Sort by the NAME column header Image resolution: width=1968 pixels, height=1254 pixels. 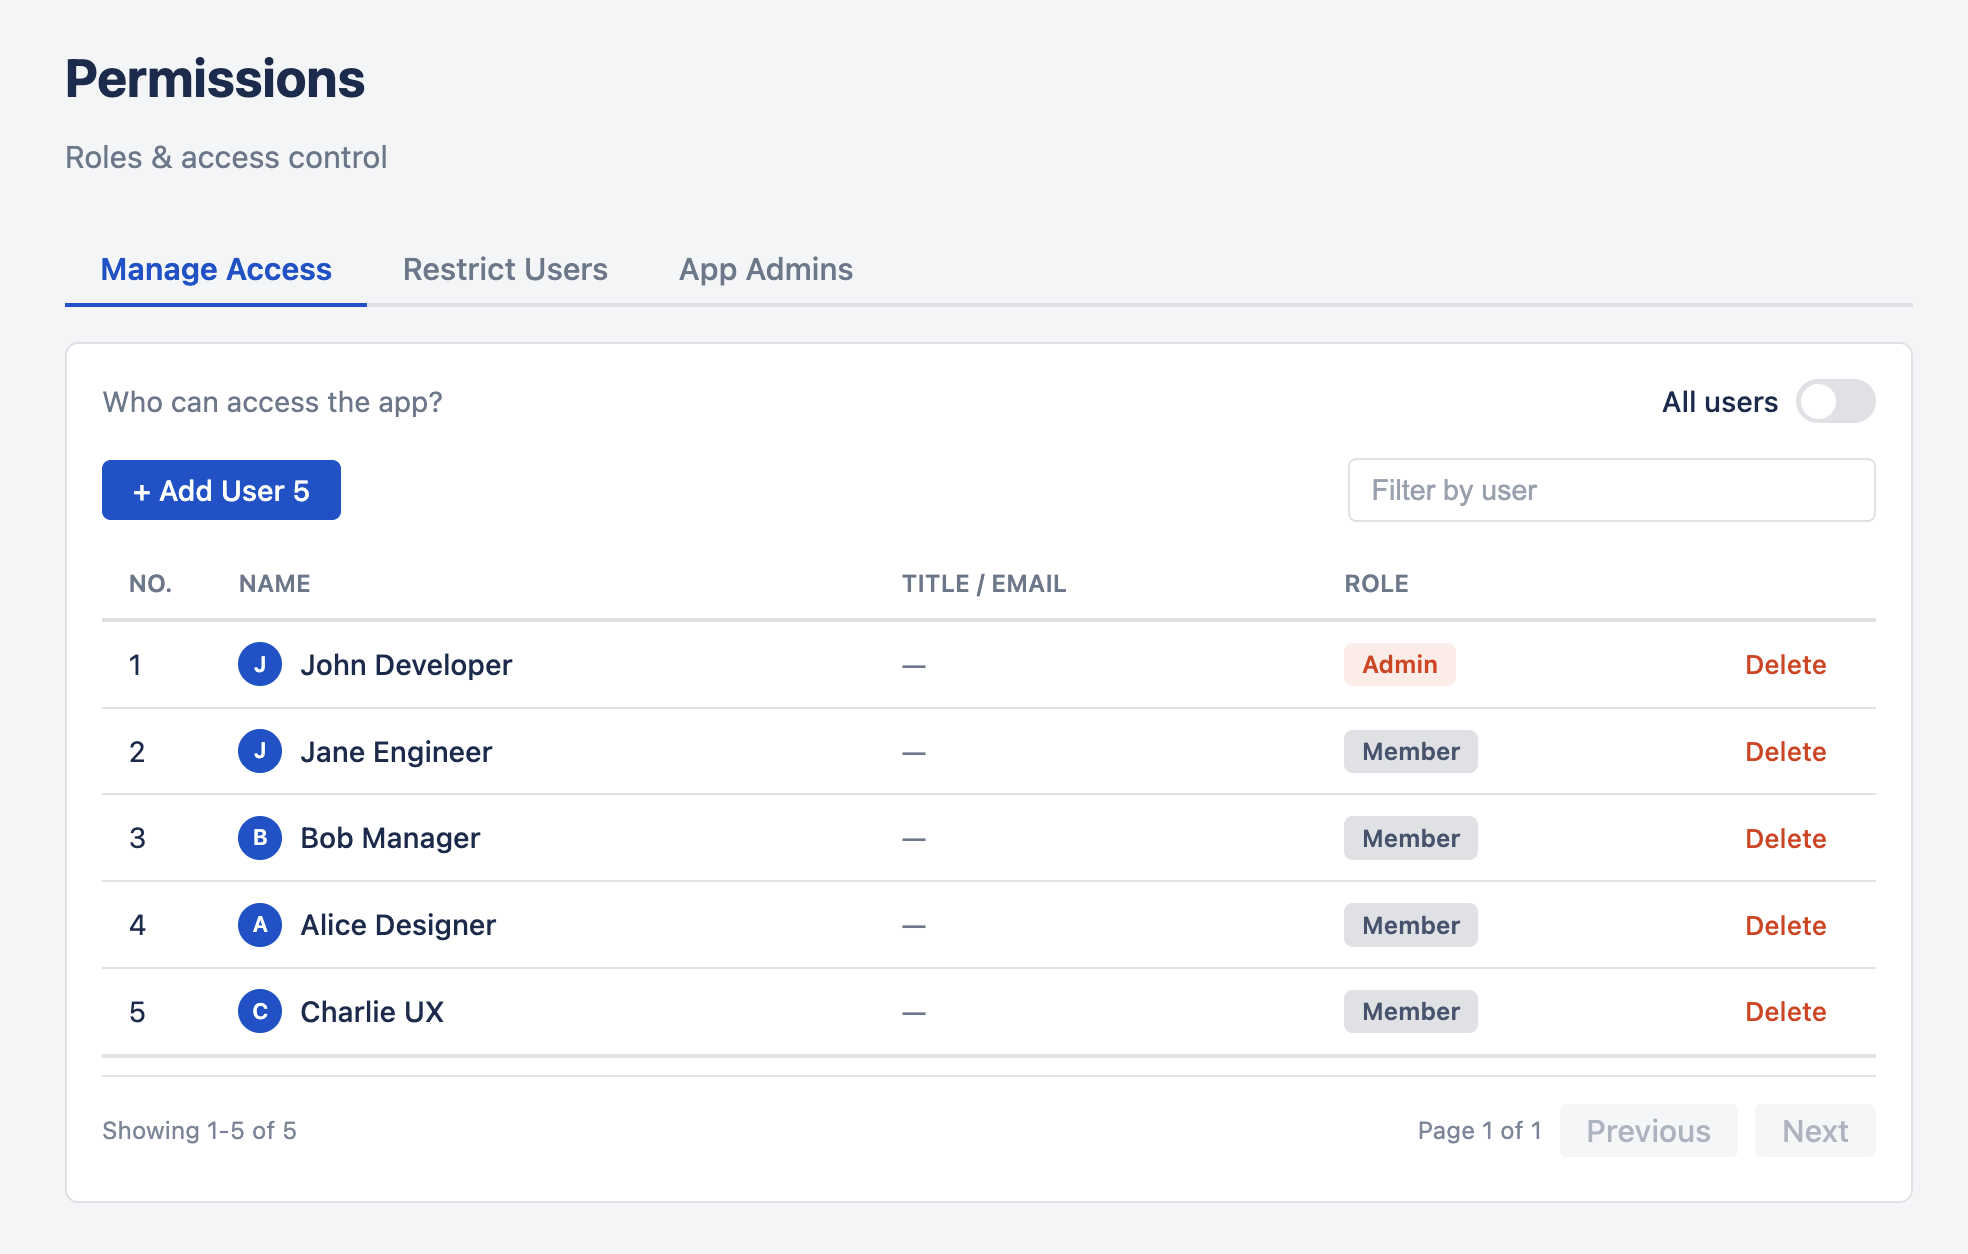pyautogui.click(x=273, y=583)
